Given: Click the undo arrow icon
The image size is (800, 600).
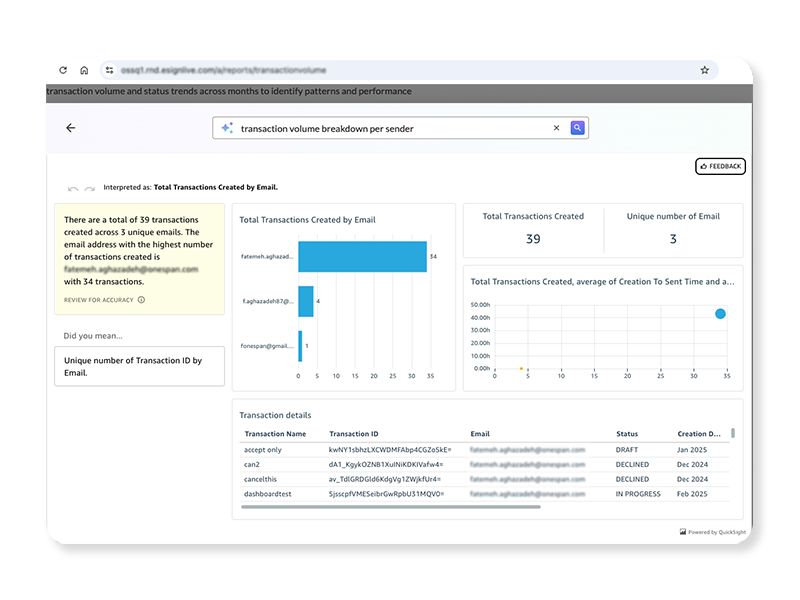Looking at the screenshot, I should [x=73, y=188].
